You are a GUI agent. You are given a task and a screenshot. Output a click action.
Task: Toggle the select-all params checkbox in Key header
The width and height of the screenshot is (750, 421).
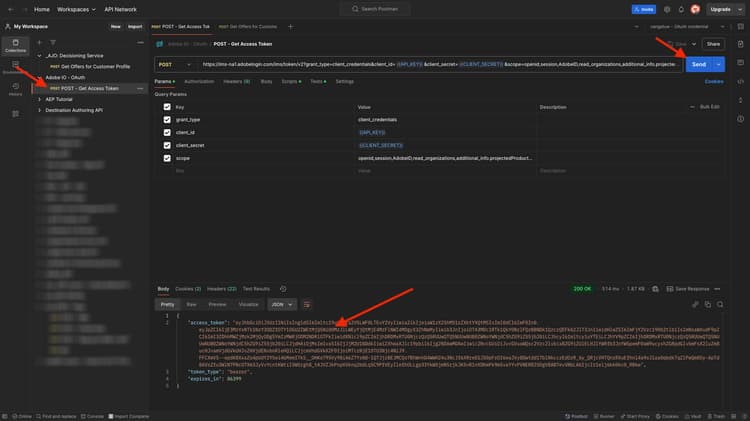[167, 107]
